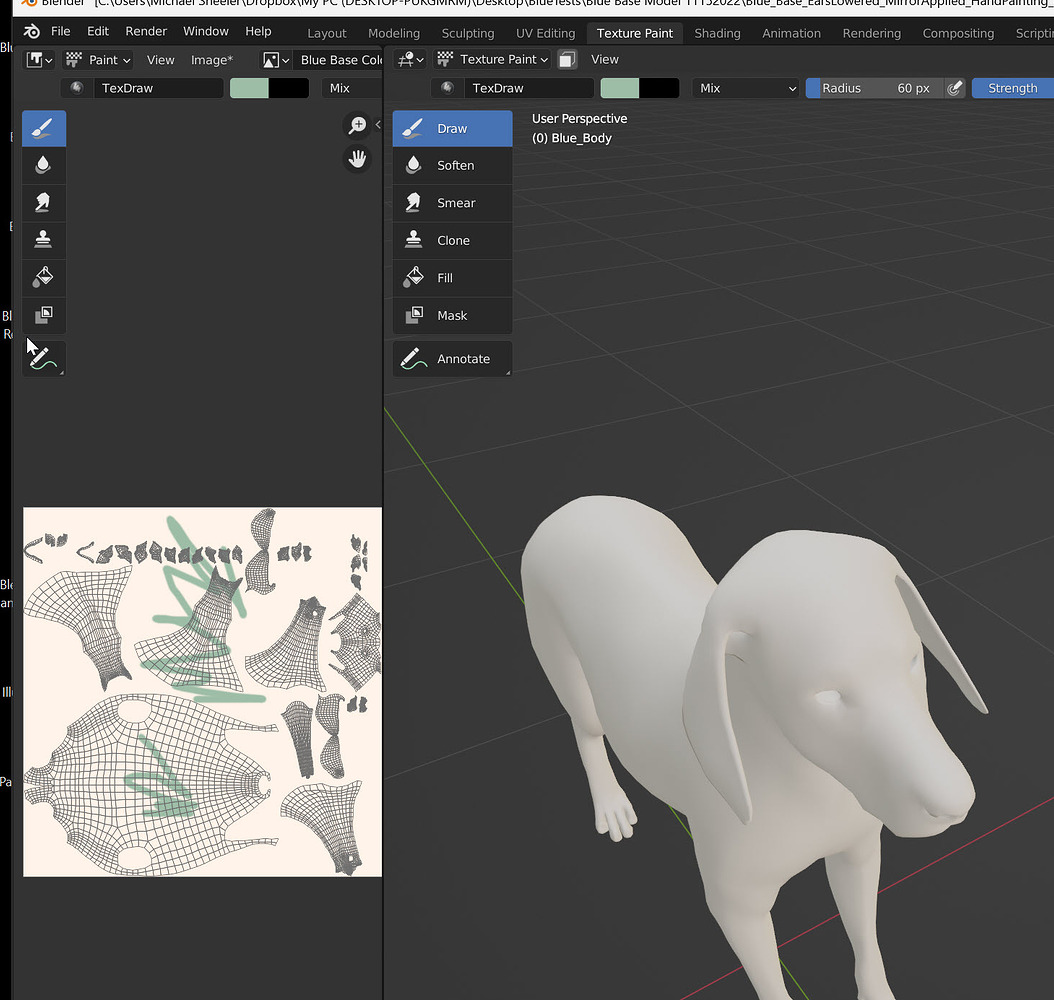This screenshot has height=1000, width=1054.
Task: Open the green primary color swatch in viewport header
Action: click(620, 88)
